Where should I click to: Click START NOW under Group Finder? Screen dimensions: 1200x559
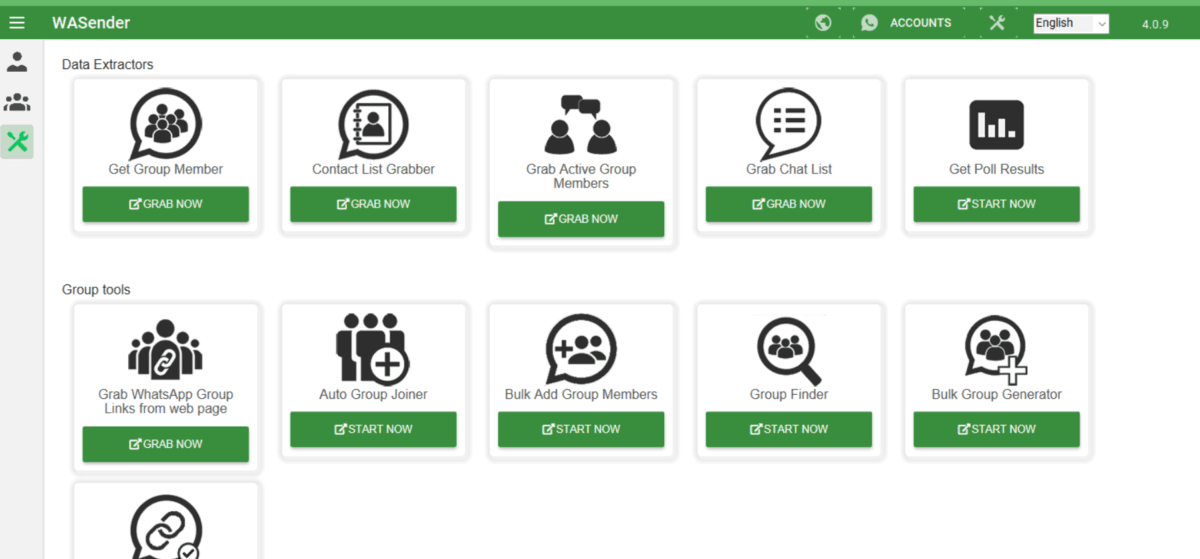click(x=789, y=429)
